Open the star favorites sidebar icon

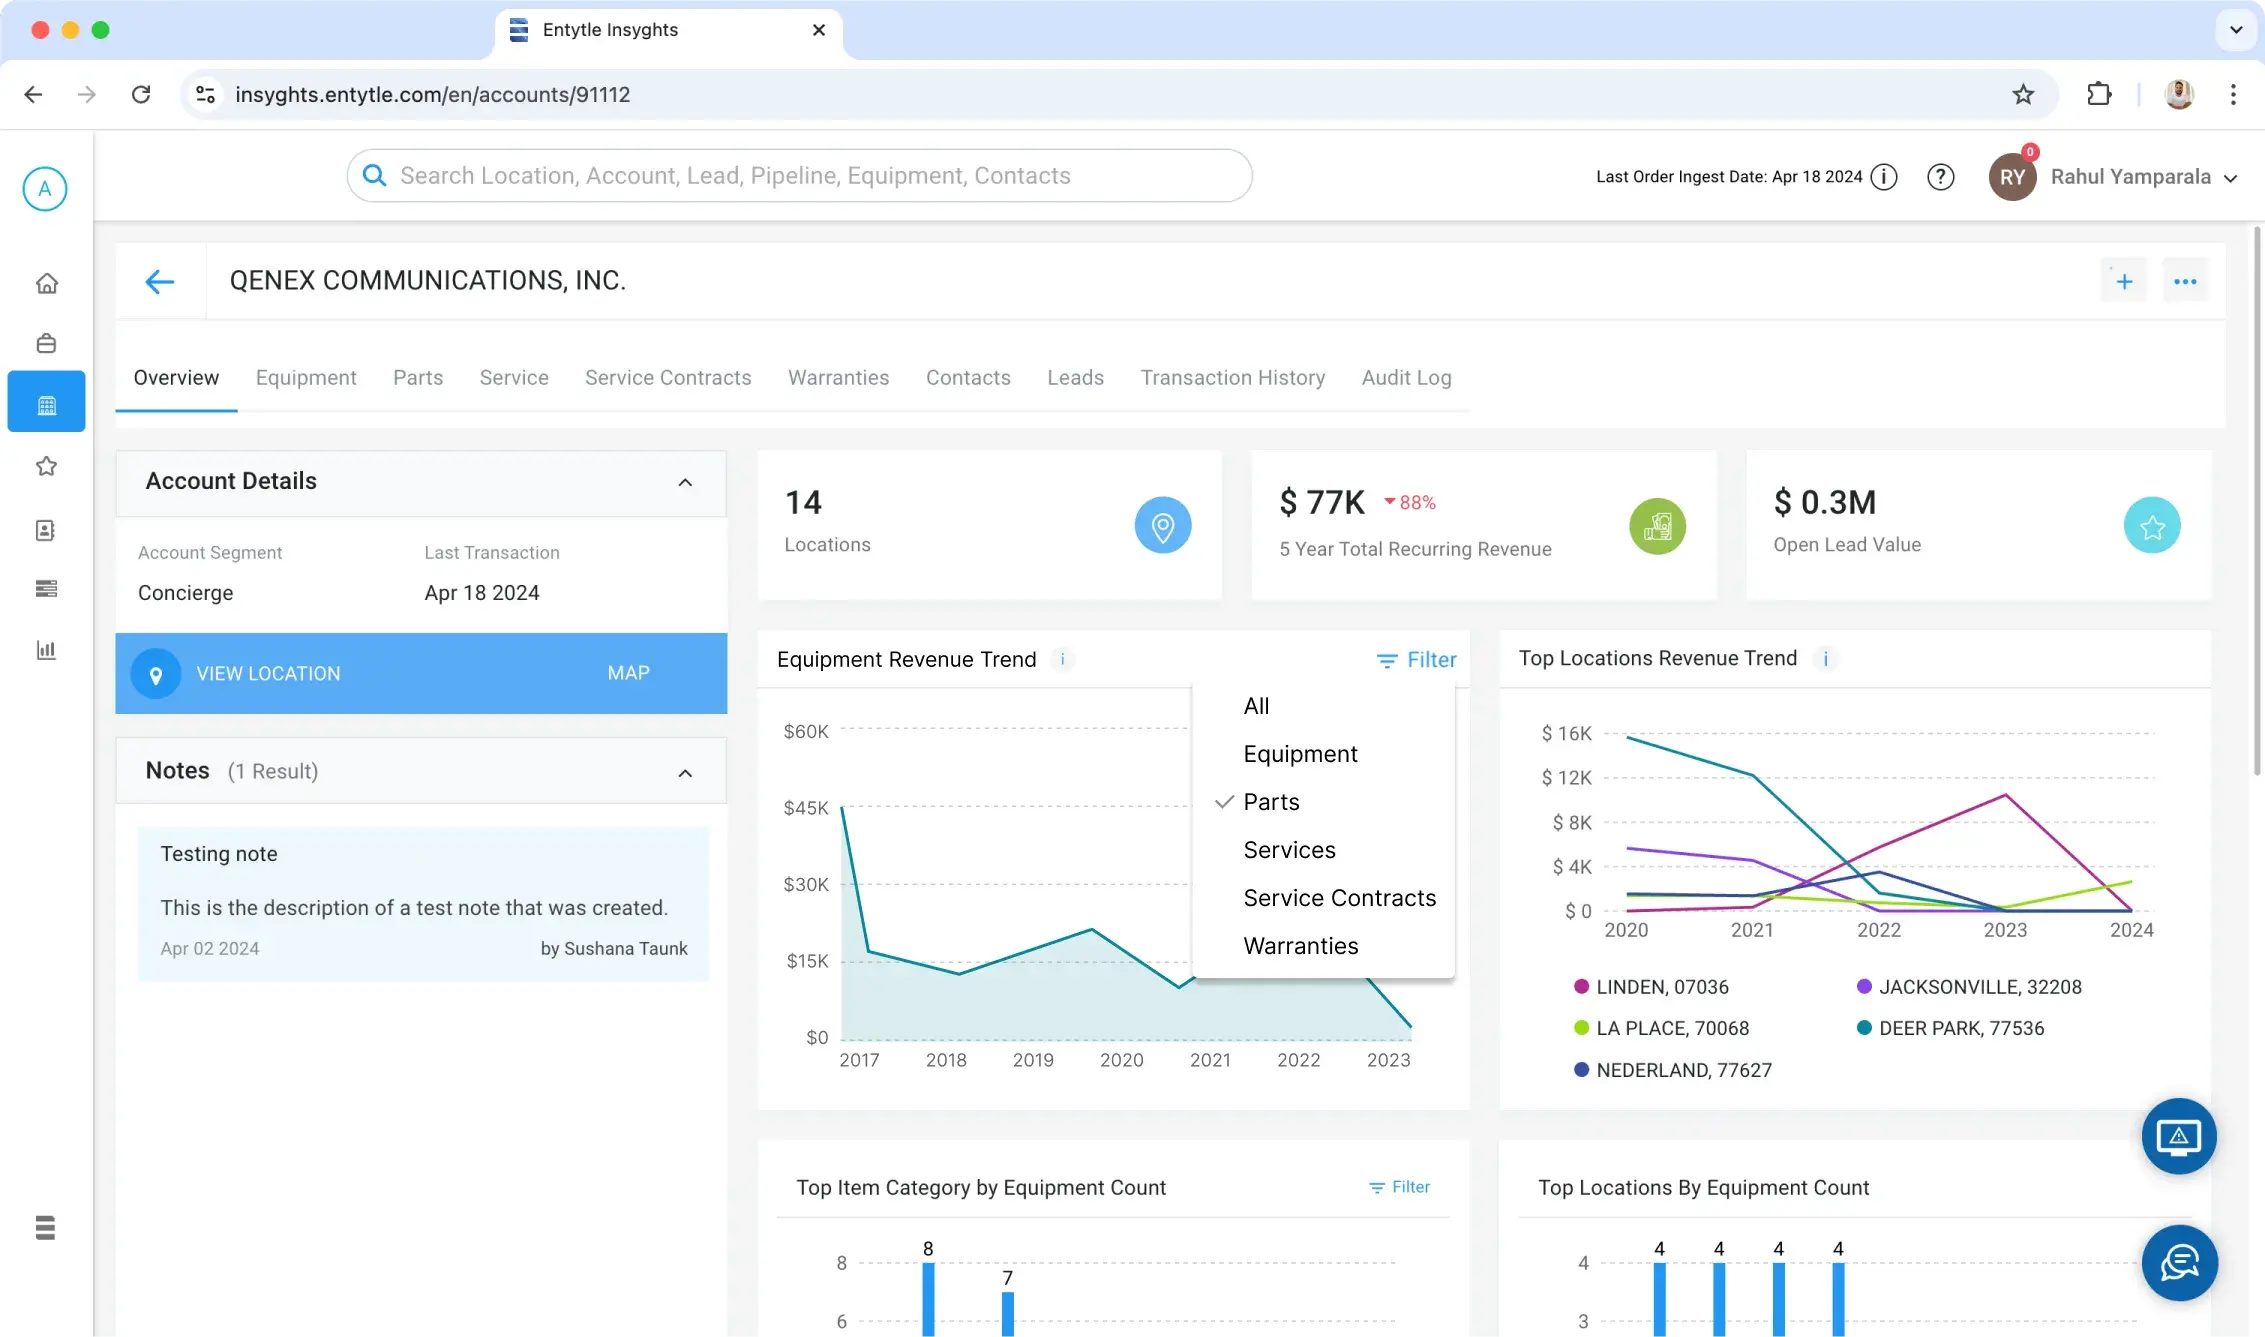[x=46, y=467]
